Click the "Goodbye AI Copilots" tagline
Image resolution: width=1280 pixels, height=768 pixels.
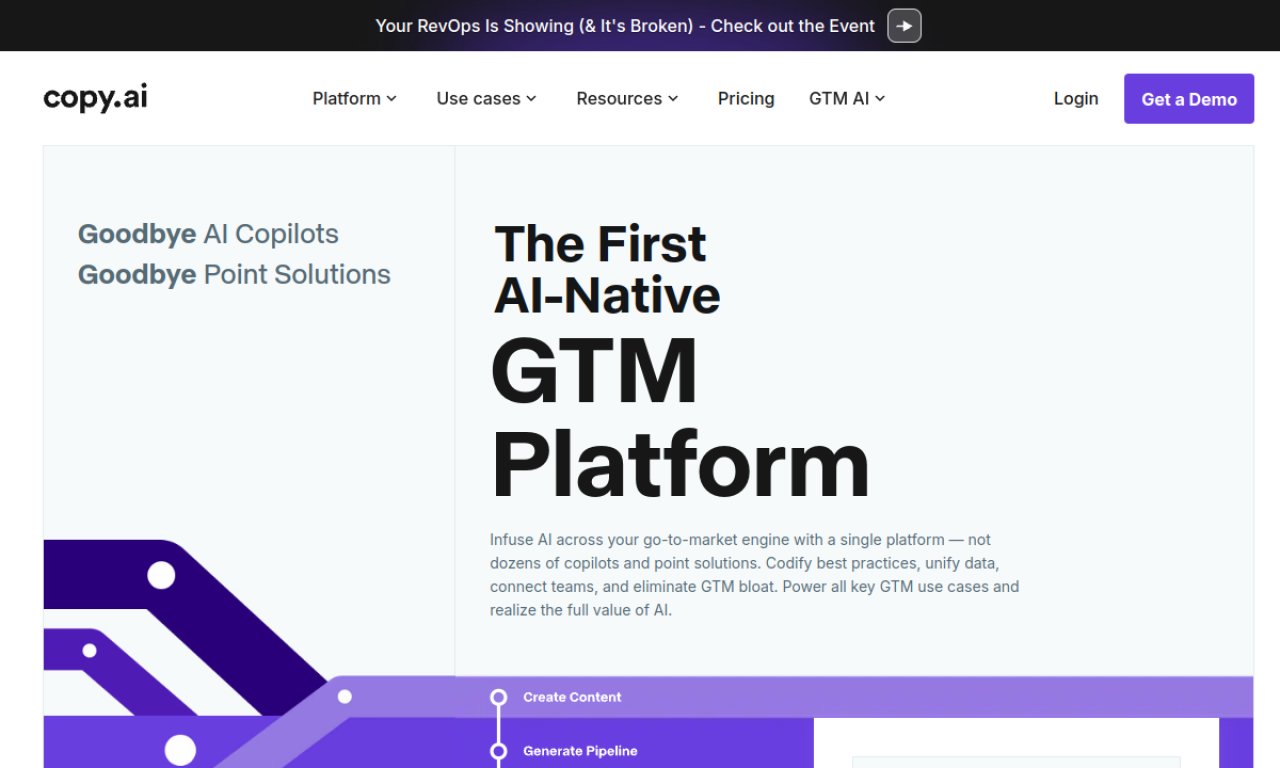tap(208, 234)
